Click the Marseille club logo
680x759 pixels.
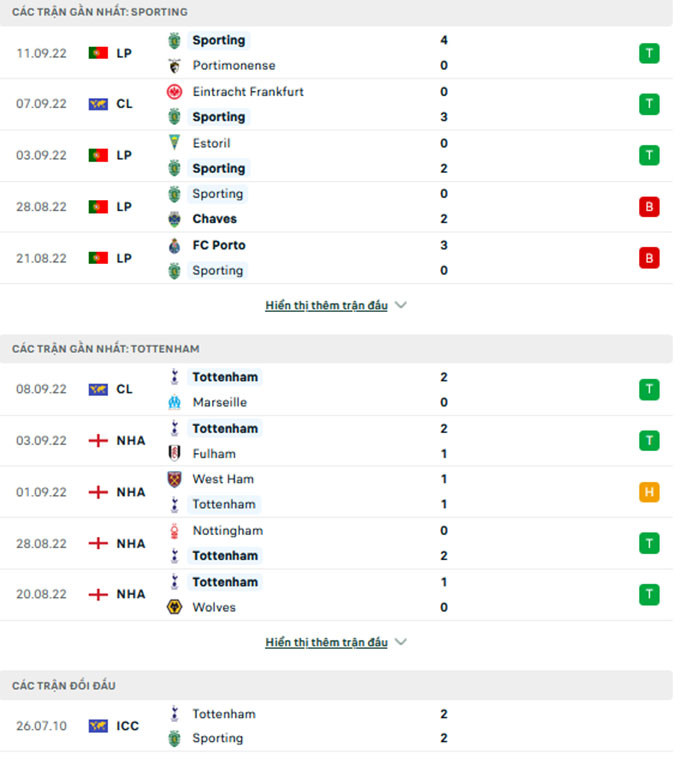(x=175, y=402)
